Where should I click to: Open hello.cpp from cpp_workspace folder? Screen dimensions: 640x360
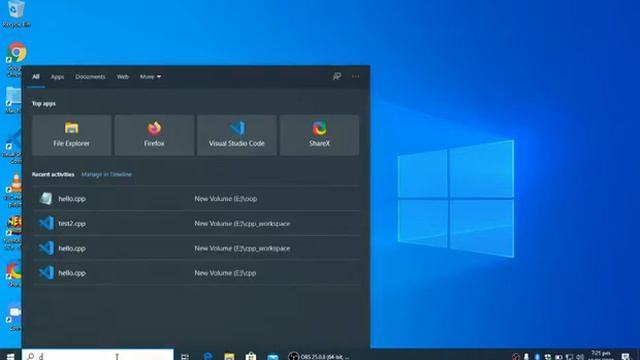click(x=196, y=248)
